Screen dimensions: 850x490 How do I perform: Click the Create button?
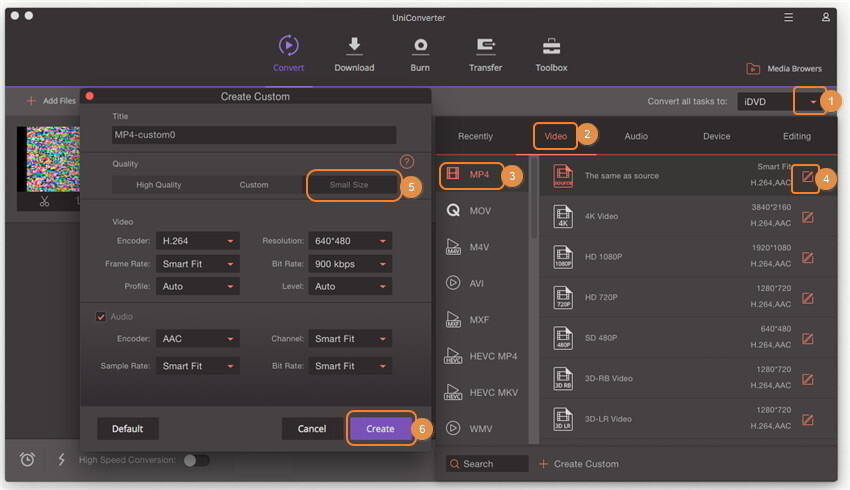pos(380,429)
